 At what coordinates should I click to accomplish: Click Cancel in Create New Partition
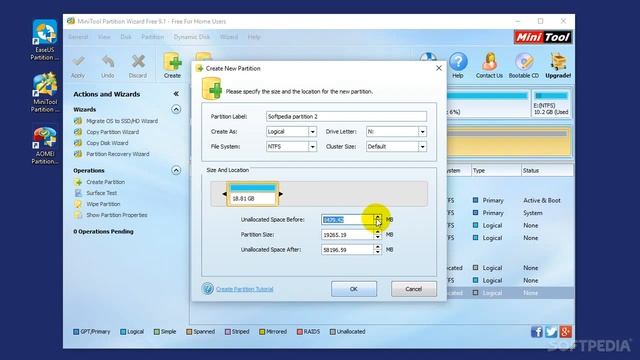tap(413, 289)
